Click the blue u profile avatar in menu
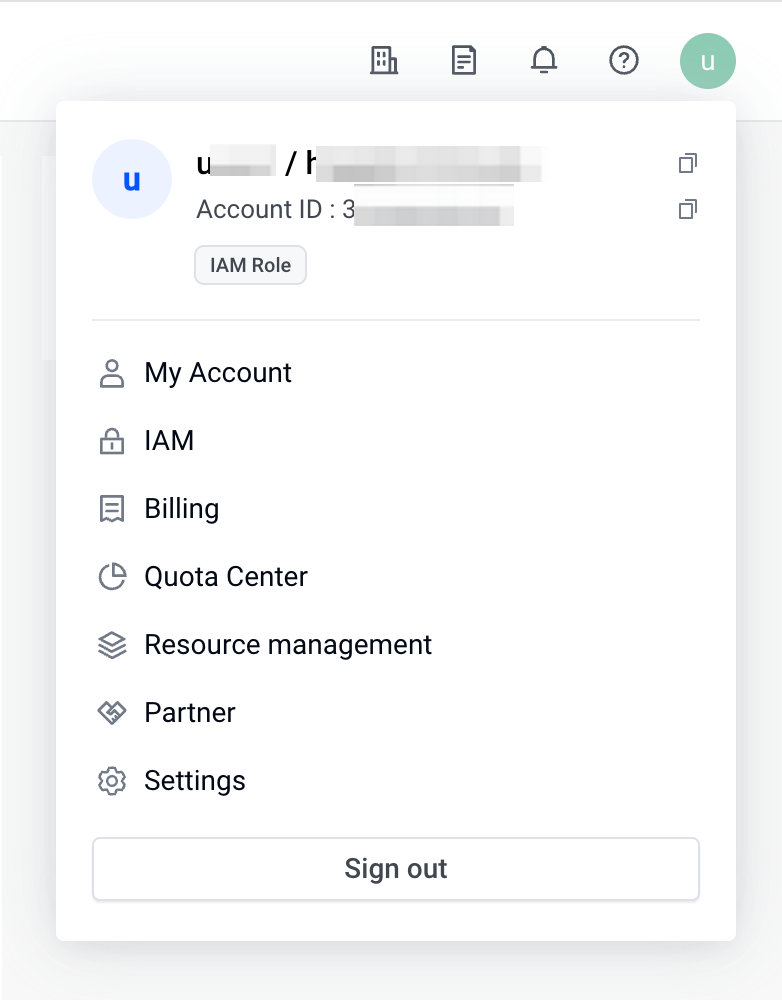Image resolution: width=782 pixels, height=1000 pixels. tap(132, 179)
